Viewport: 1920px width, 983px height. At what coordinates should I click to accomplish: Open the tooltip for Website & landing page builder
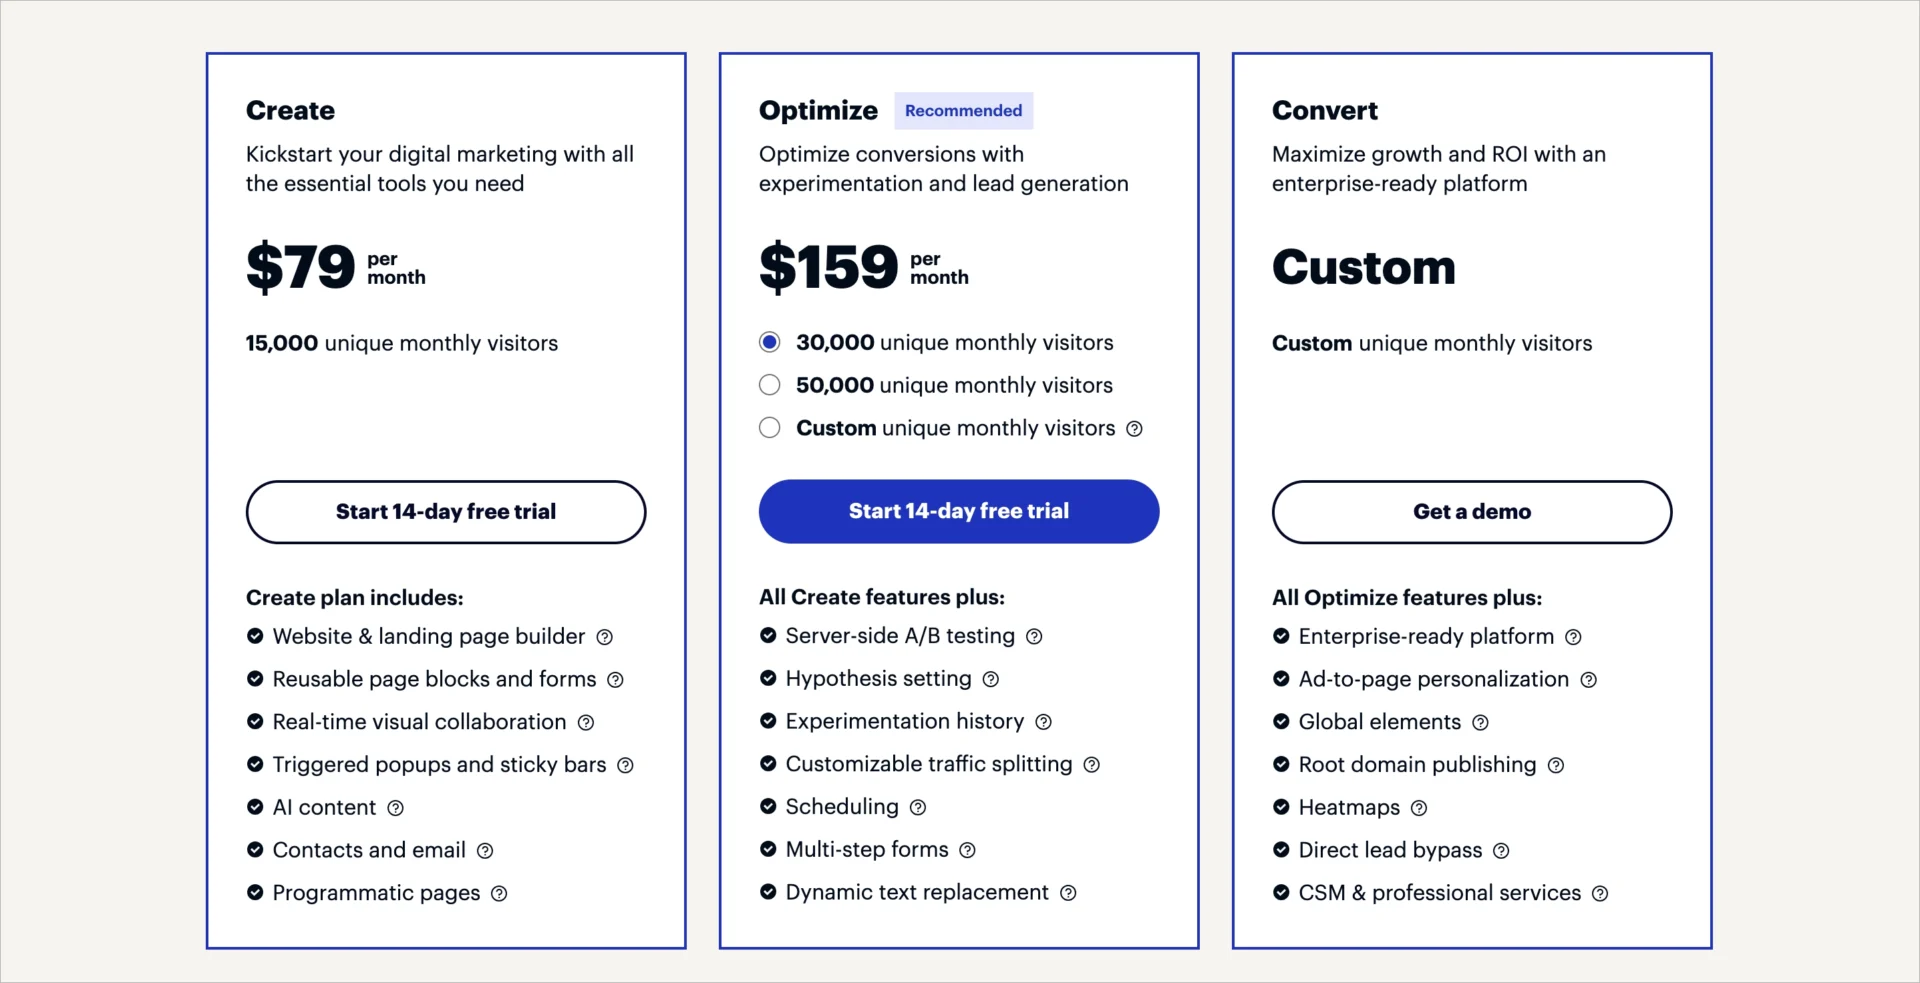605,637
